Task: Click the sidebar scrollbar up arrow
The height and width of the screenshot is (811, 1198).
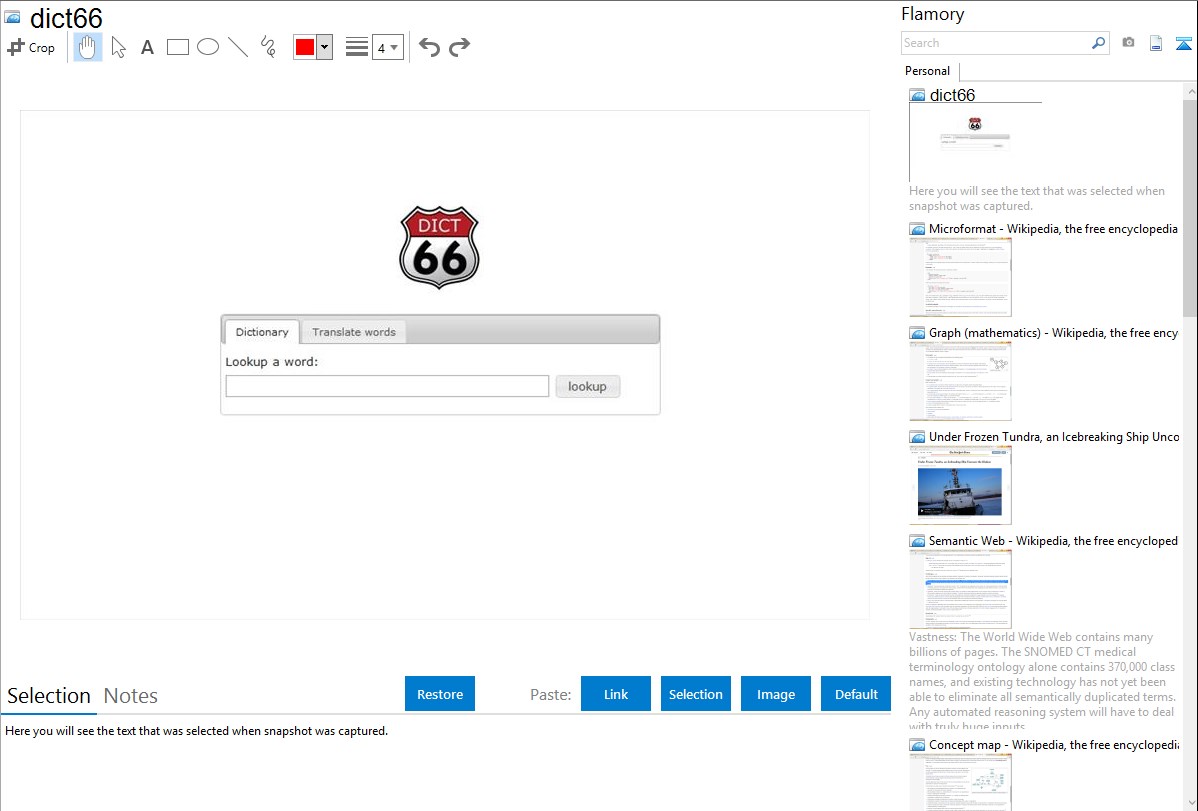Action: pyautogui.click(x=1190, y=91)
